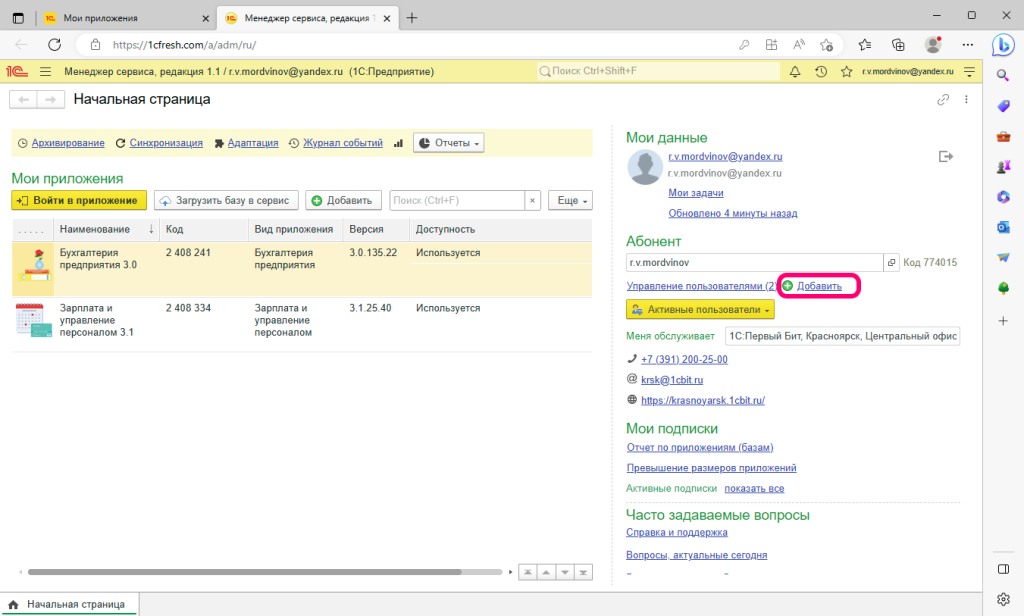Viewport: 1024px width, 616px height.
Task: Open Превышение размеров приложений link
Action: pyautogui.click(x=711, y=468)
